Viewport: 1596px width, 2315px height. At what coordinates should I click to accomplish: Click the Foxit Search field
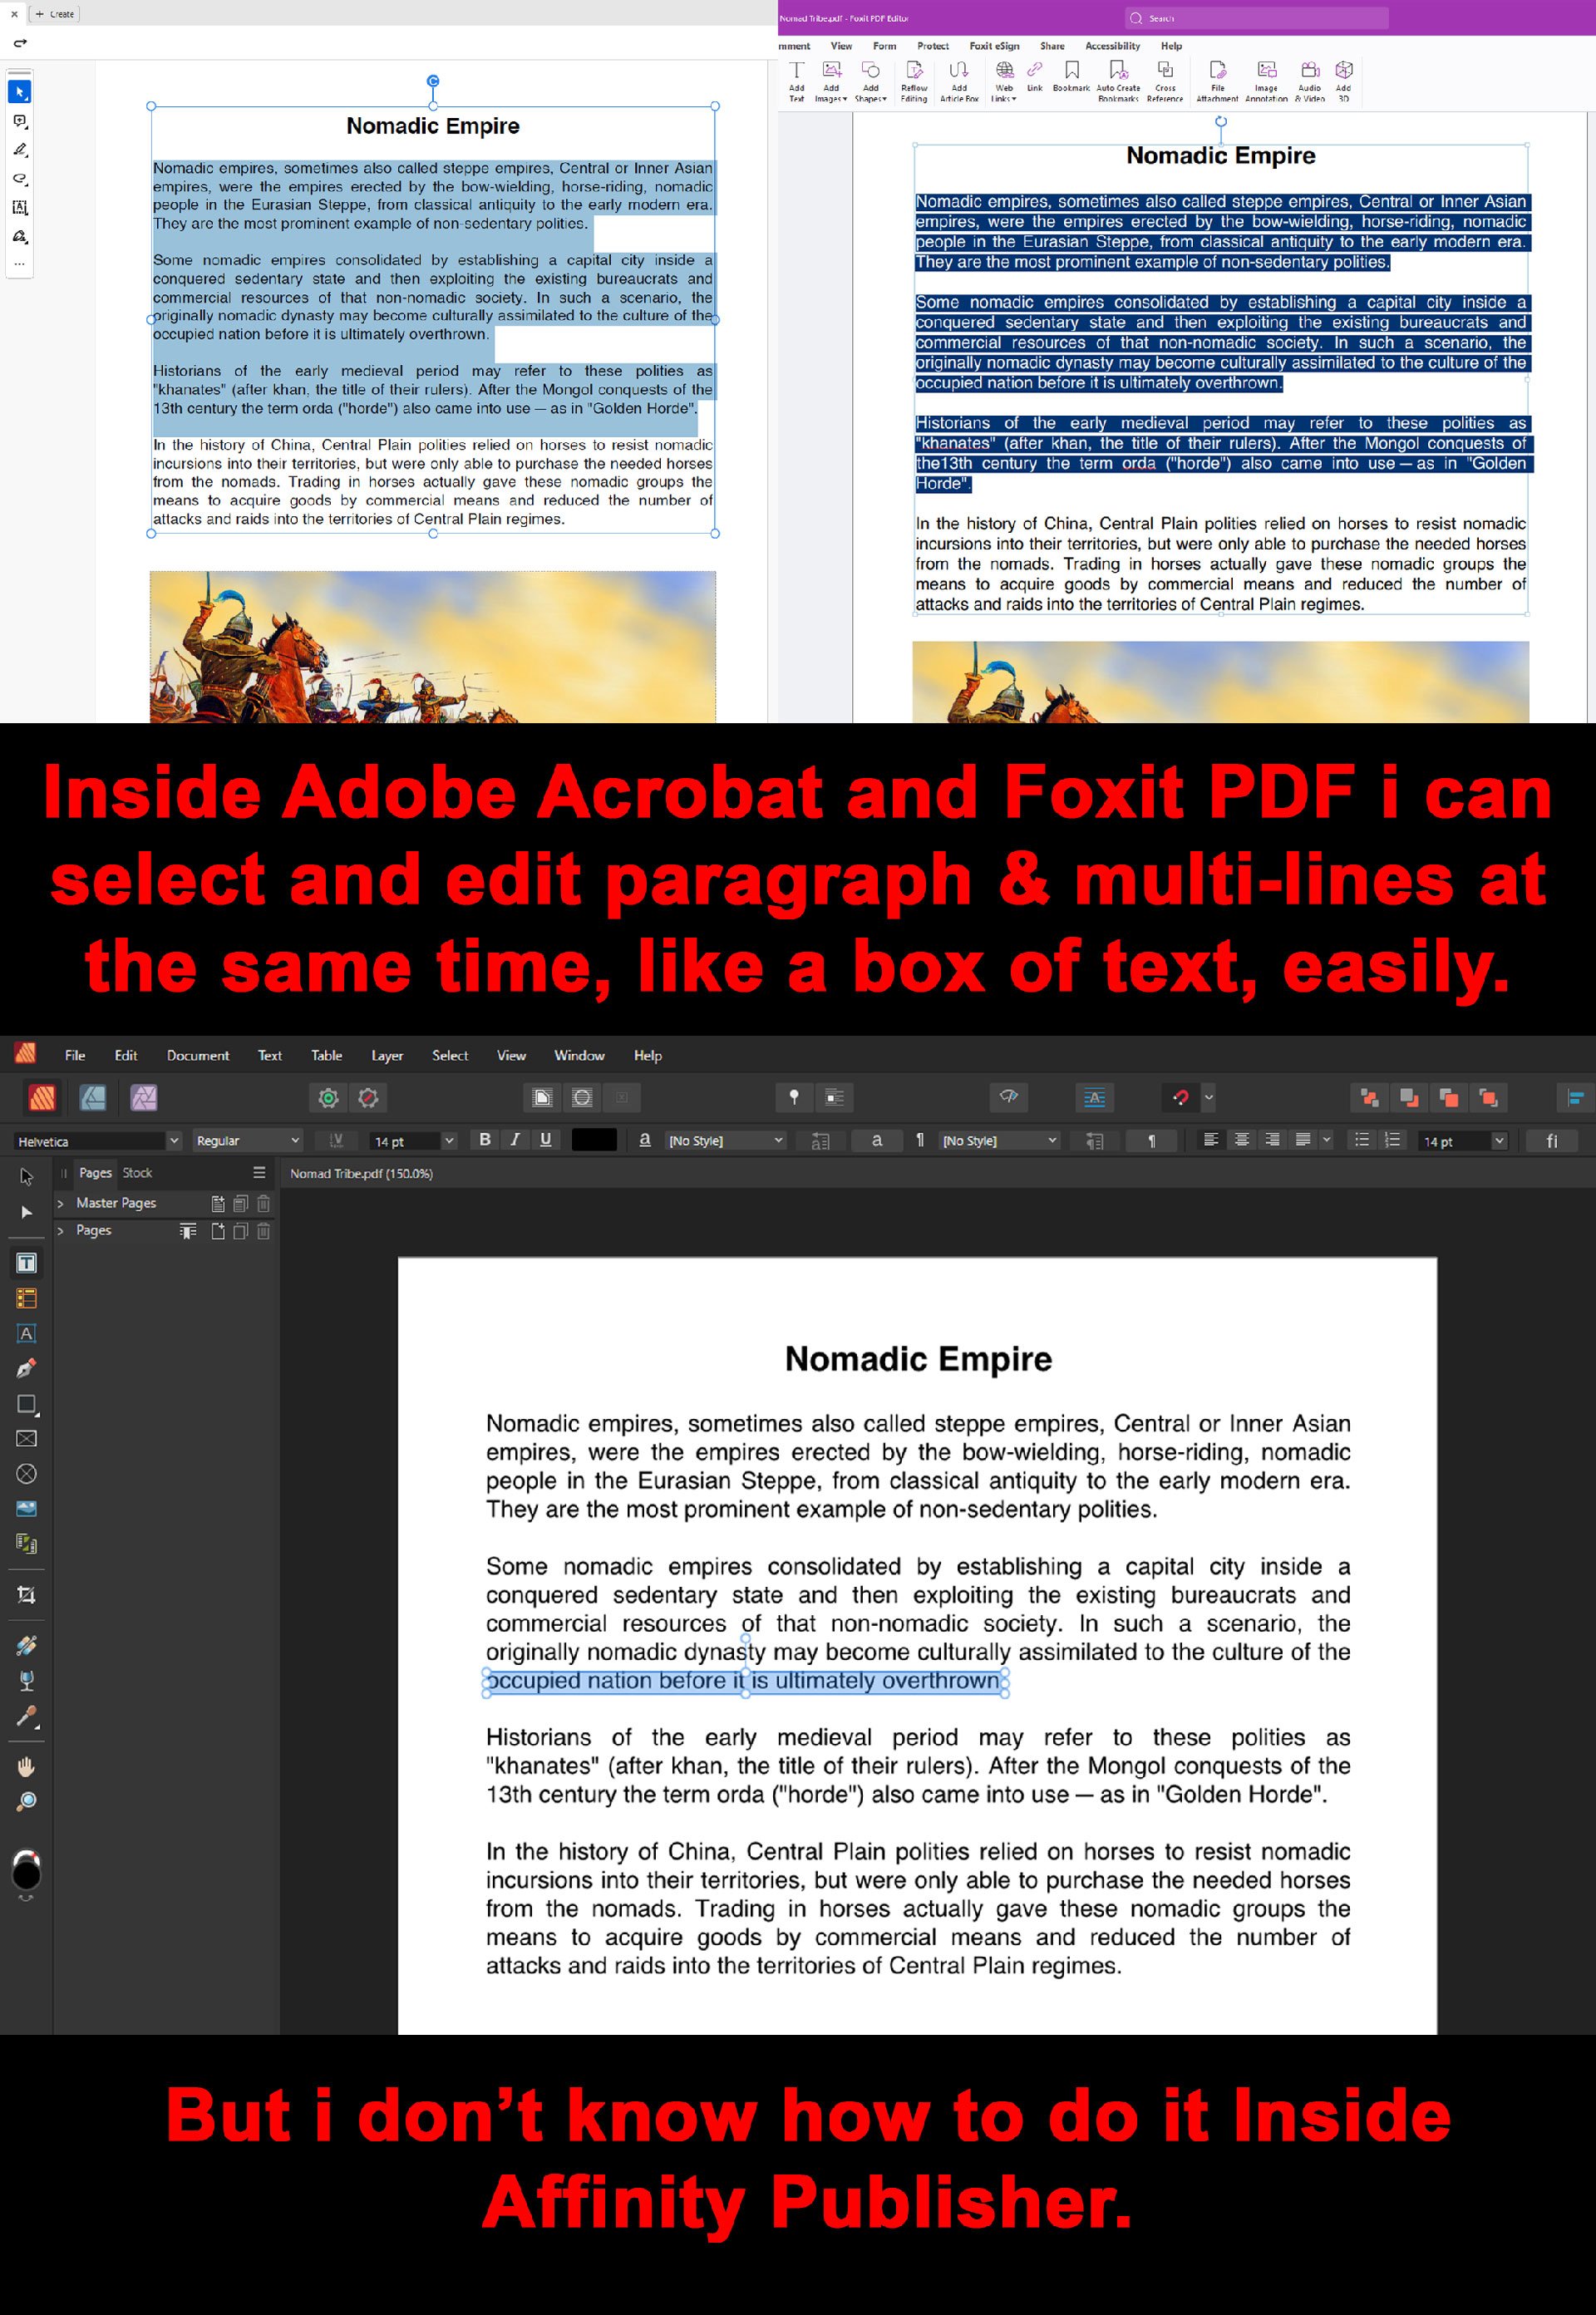[x=1256, y=18]
